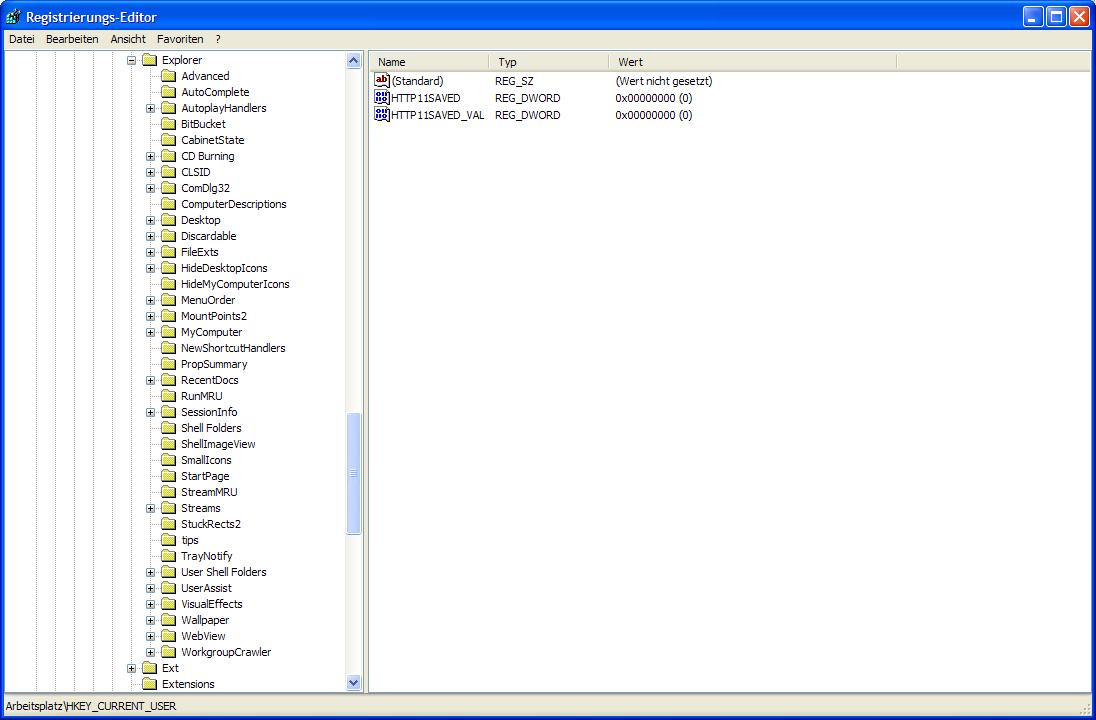This screenshot has width=1096, height=720.
Task: Click the Shell Folders folder icon
Action: tap(168, 429)
